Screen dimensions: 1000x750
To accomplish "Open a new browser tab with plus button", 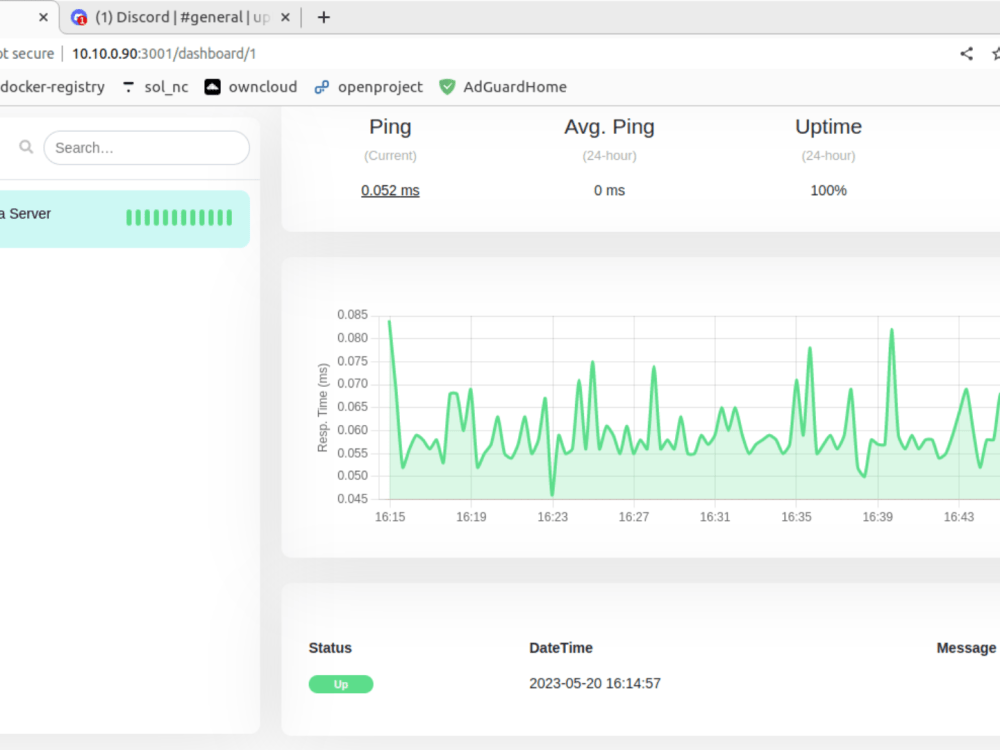I will pos(322,17).
